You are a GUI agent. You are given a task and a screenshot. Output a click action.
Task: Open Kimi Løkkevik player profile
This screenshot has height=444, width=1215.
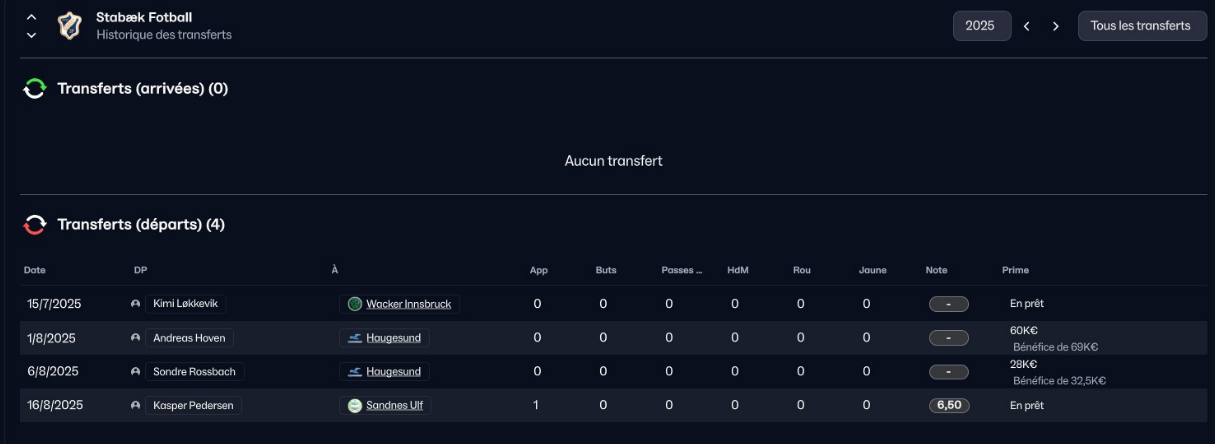(185, 304)
